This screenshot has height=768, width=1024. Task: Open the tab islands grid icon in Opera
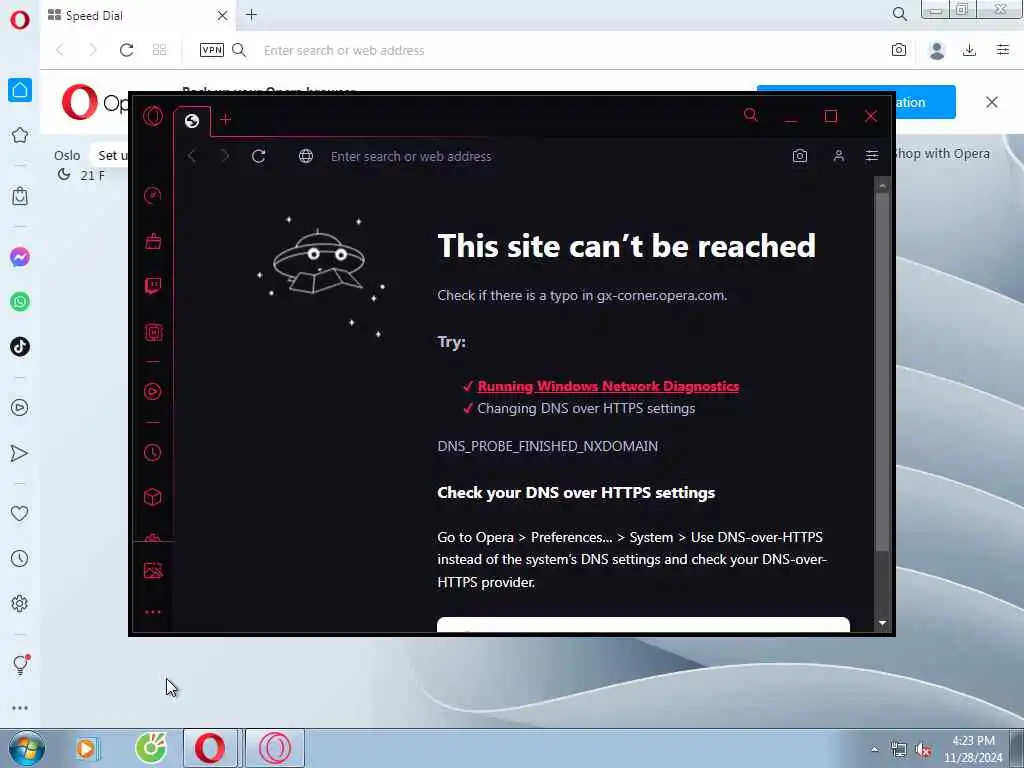159,50
